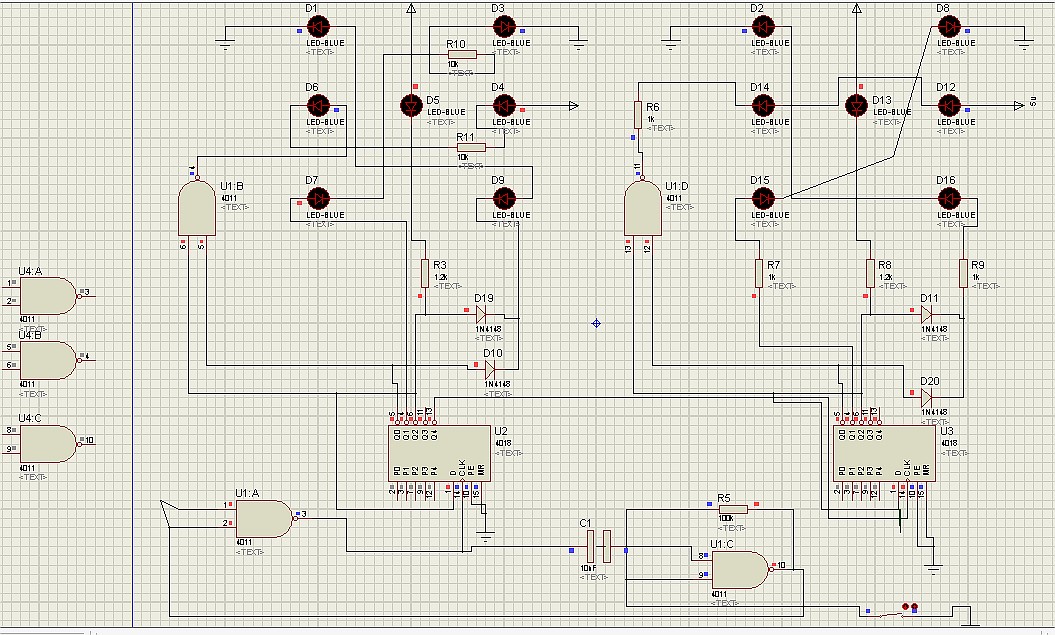
Task: Click the NAND gate U4:A
Action: (x=47, y=295)
